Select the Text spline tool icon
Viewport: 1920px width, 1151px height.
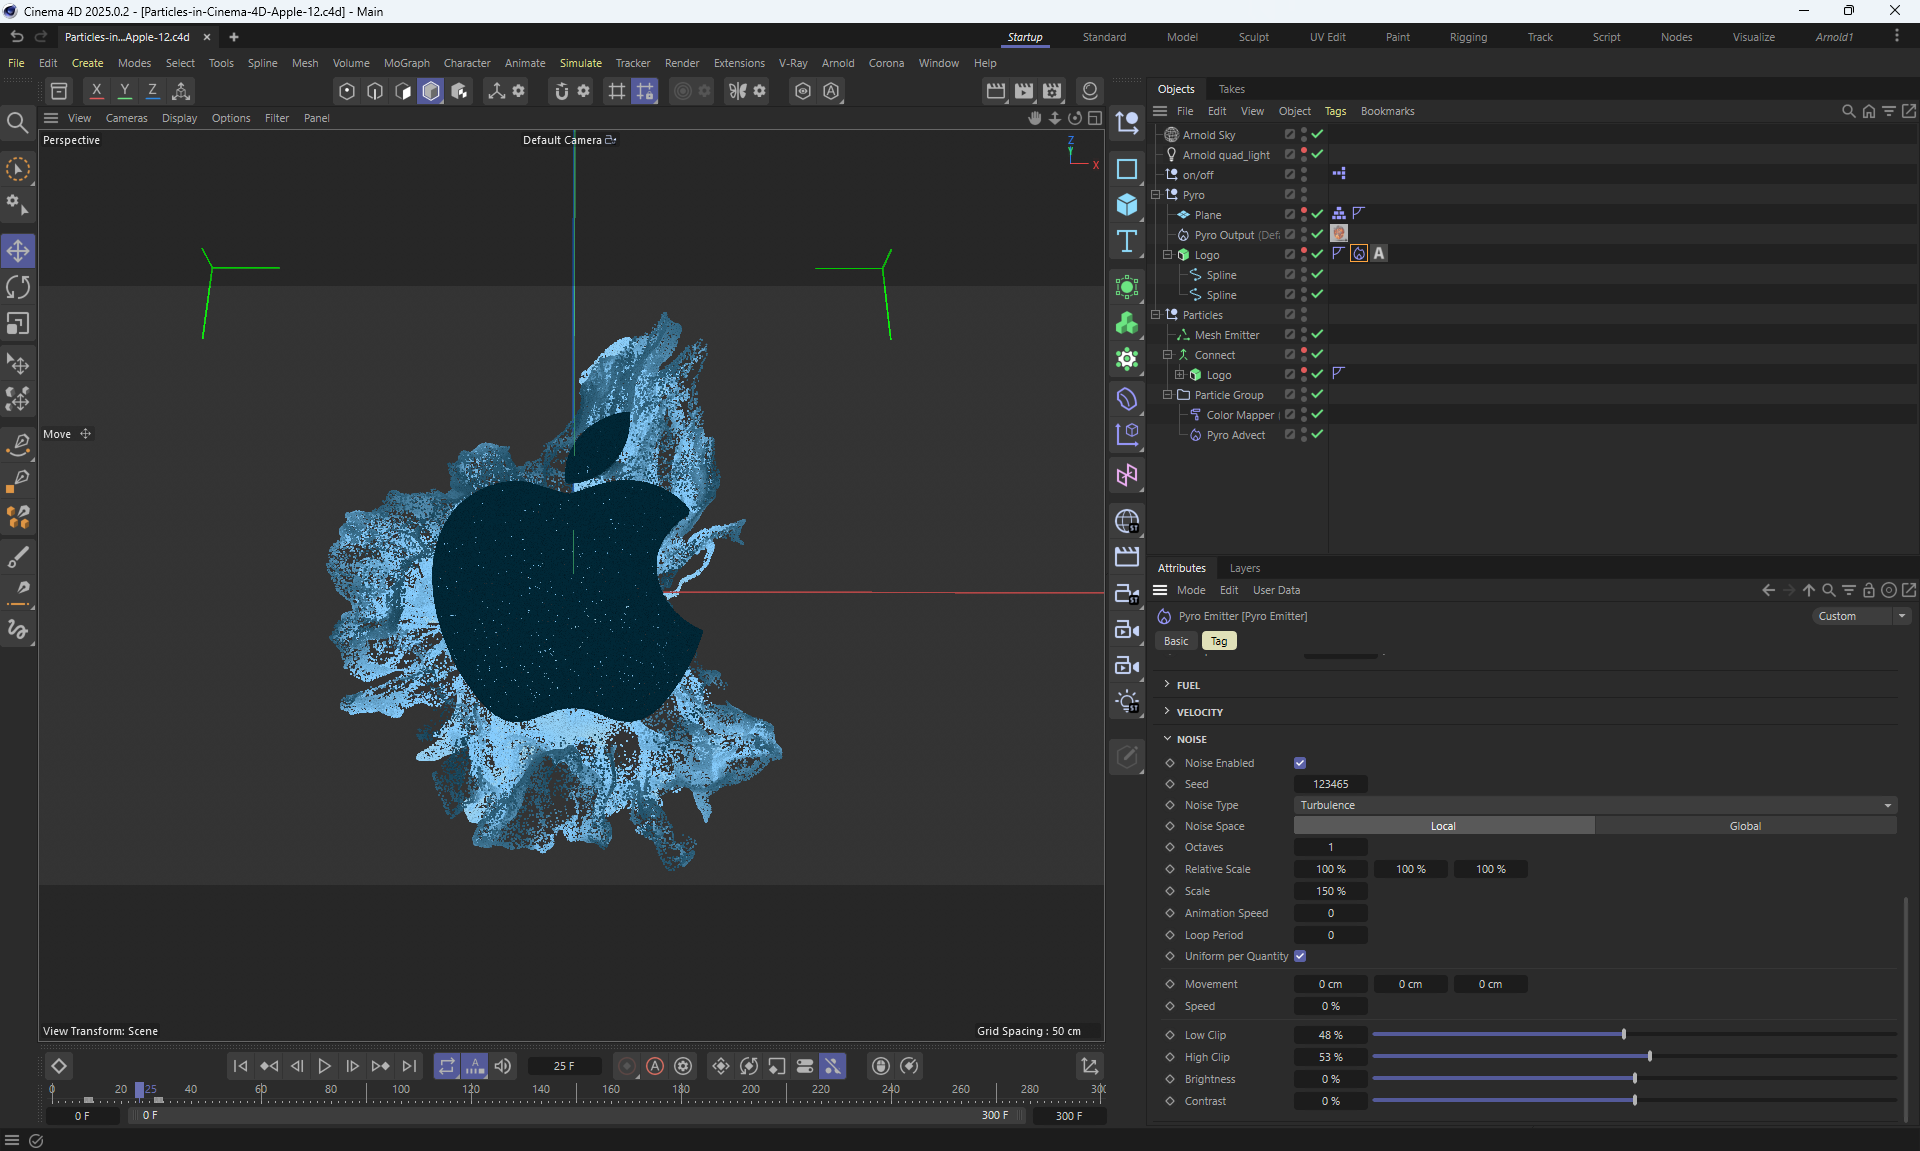click(1127, 241)
